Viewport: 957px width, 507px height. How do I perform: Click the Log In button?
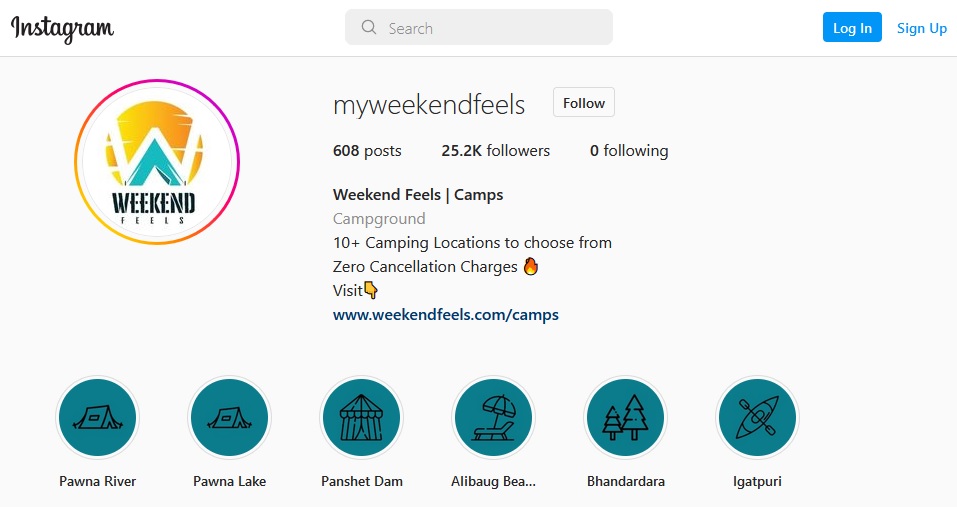pyautogui.click(x=852, y=28)
